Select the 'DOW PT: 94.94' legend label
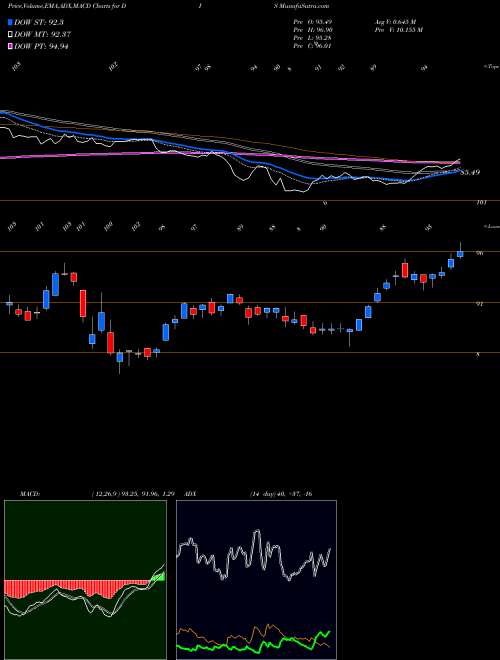The image size is (500, 660). (41, 46)
